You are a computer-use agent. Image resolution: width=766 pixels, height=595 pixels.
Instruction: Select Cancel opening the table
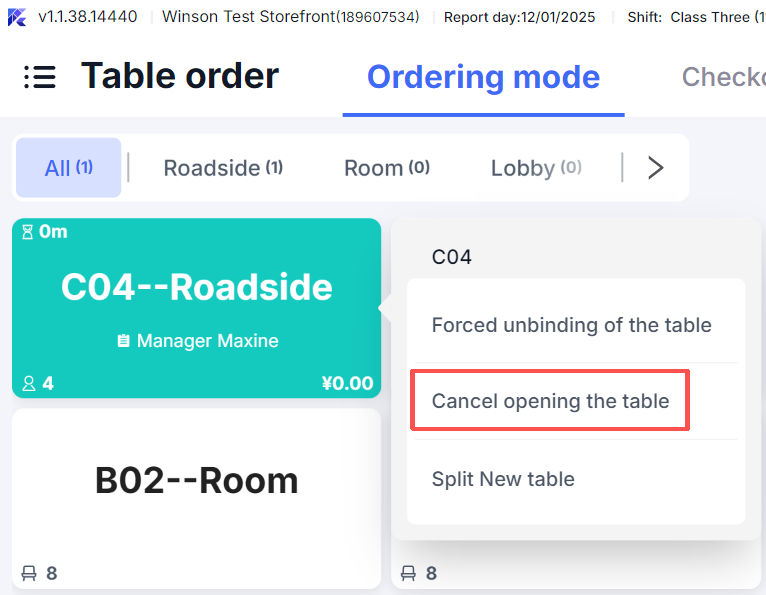click(550, 401)
